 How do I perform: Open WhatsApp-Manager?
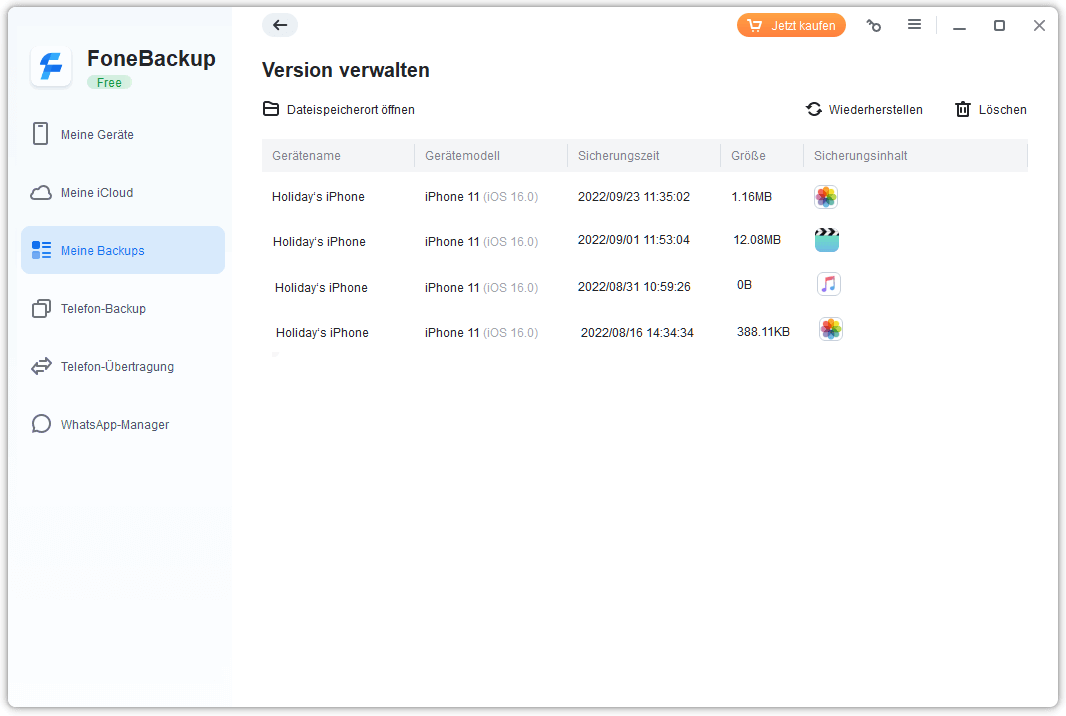coord(122,424)
